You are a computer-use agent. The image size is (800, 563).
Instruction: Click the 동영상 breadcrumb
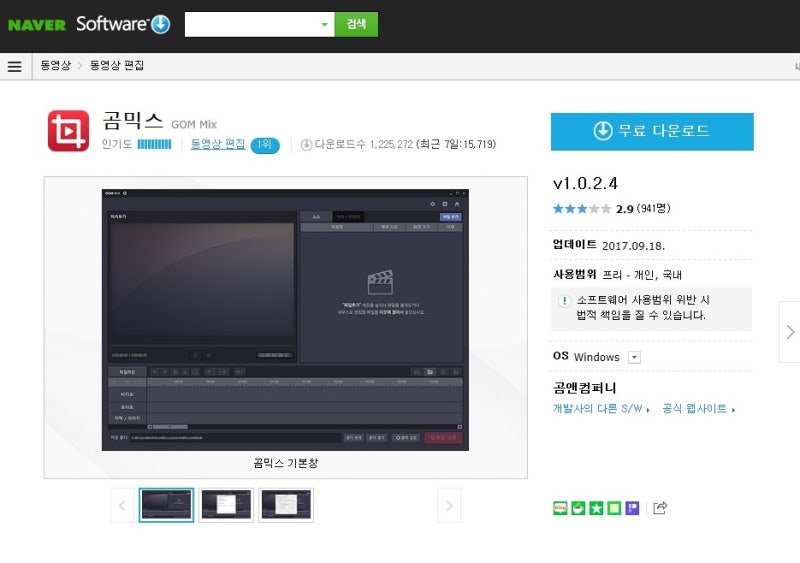tap(56, 65)
